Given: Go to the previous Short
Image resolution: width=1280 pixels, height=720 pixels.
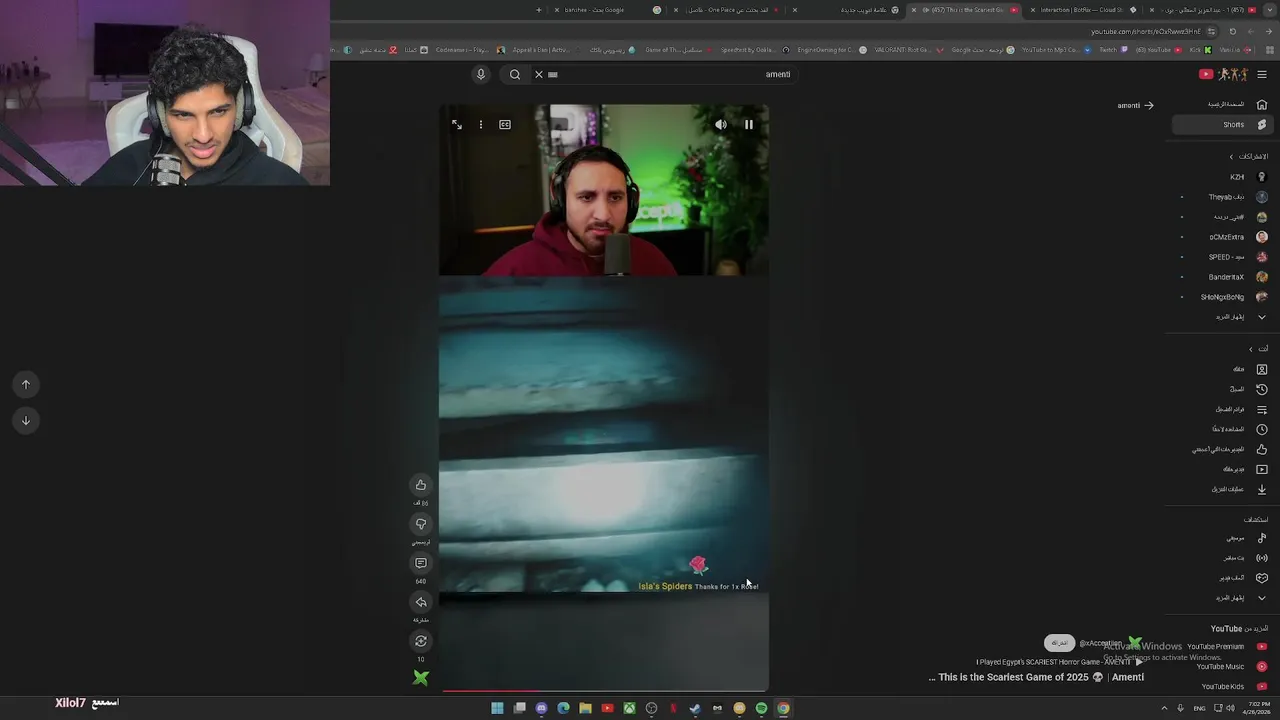Looking at the screenshot, I should (x=26, y=384).
